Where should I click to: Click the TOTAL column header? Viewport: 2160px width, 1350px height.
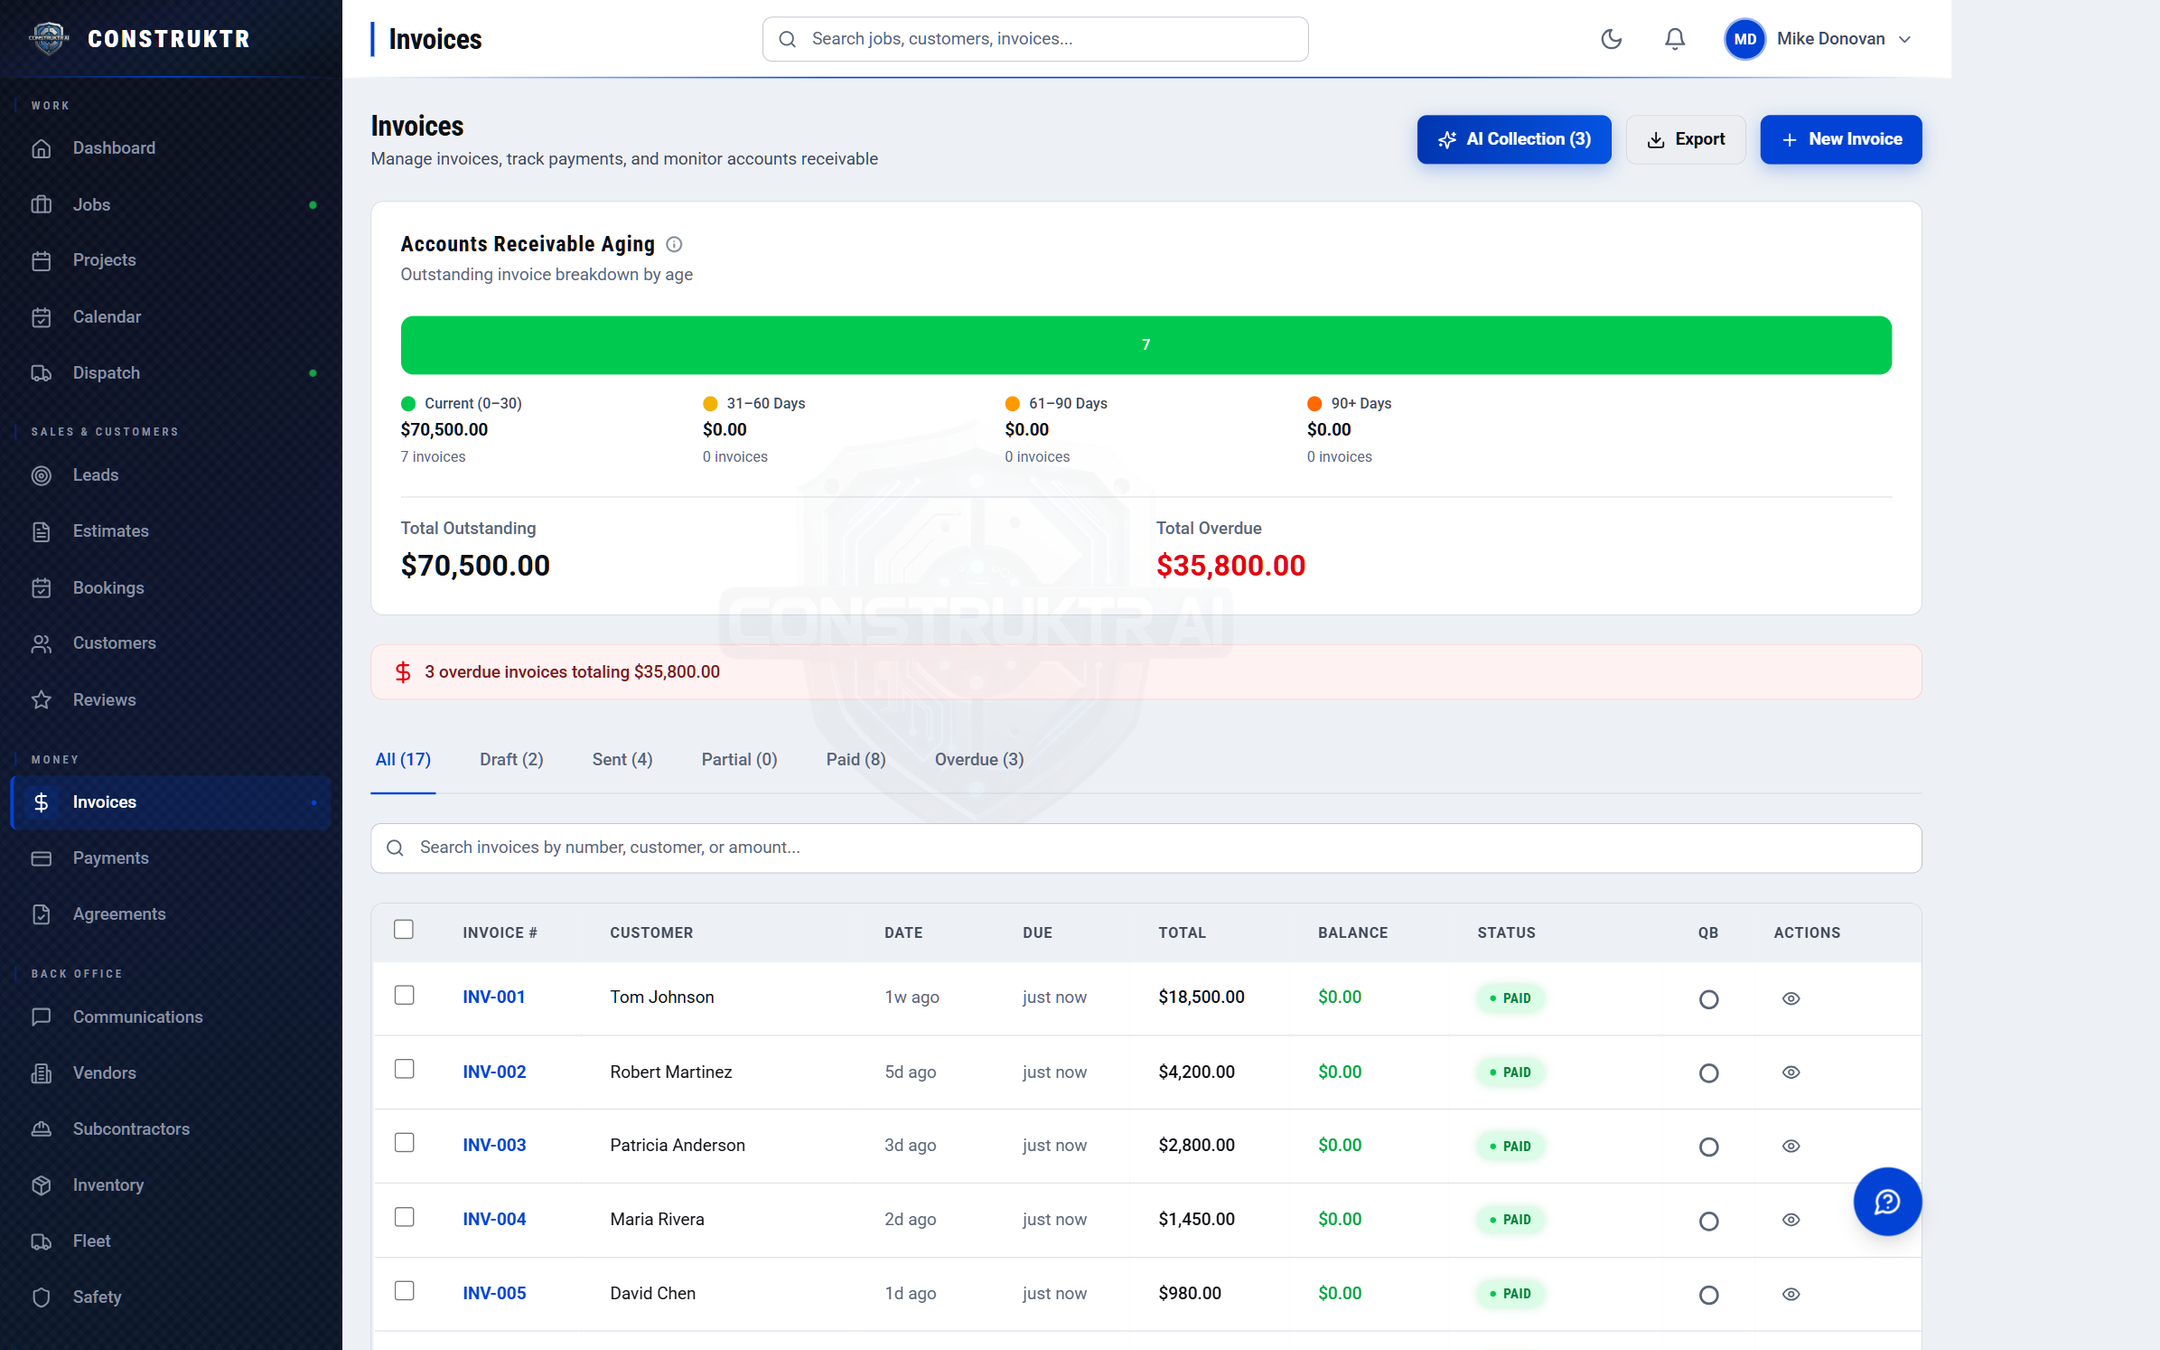coord(1182,933)
